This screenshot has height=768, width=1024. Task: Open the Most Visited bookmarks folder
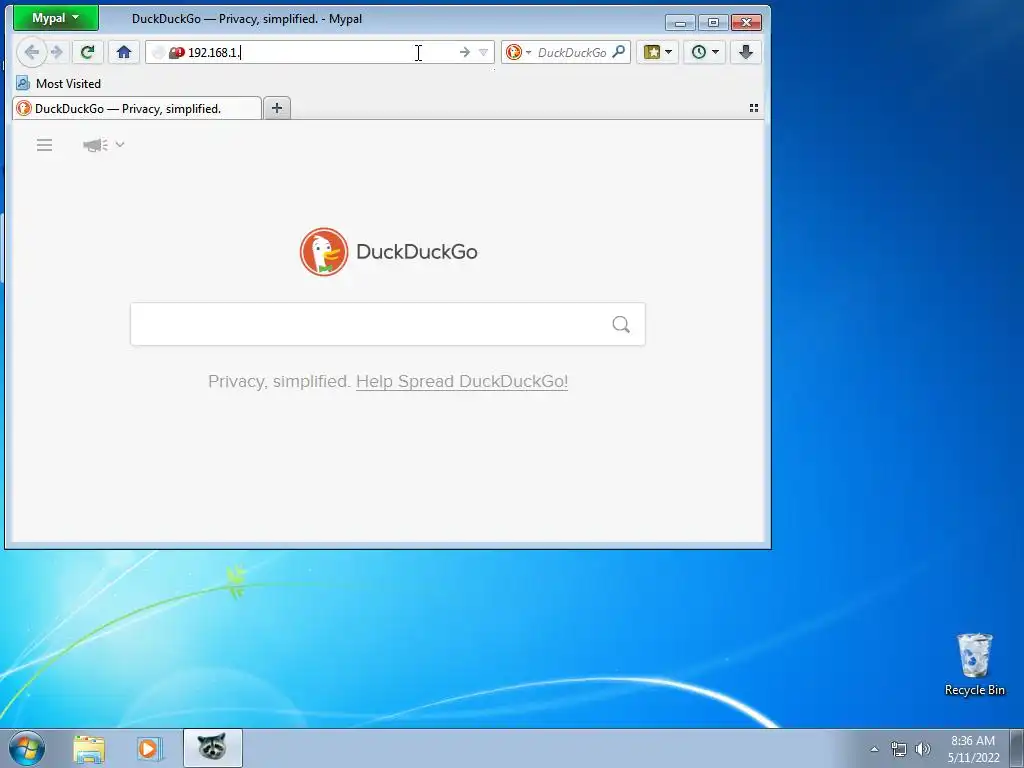59,84
